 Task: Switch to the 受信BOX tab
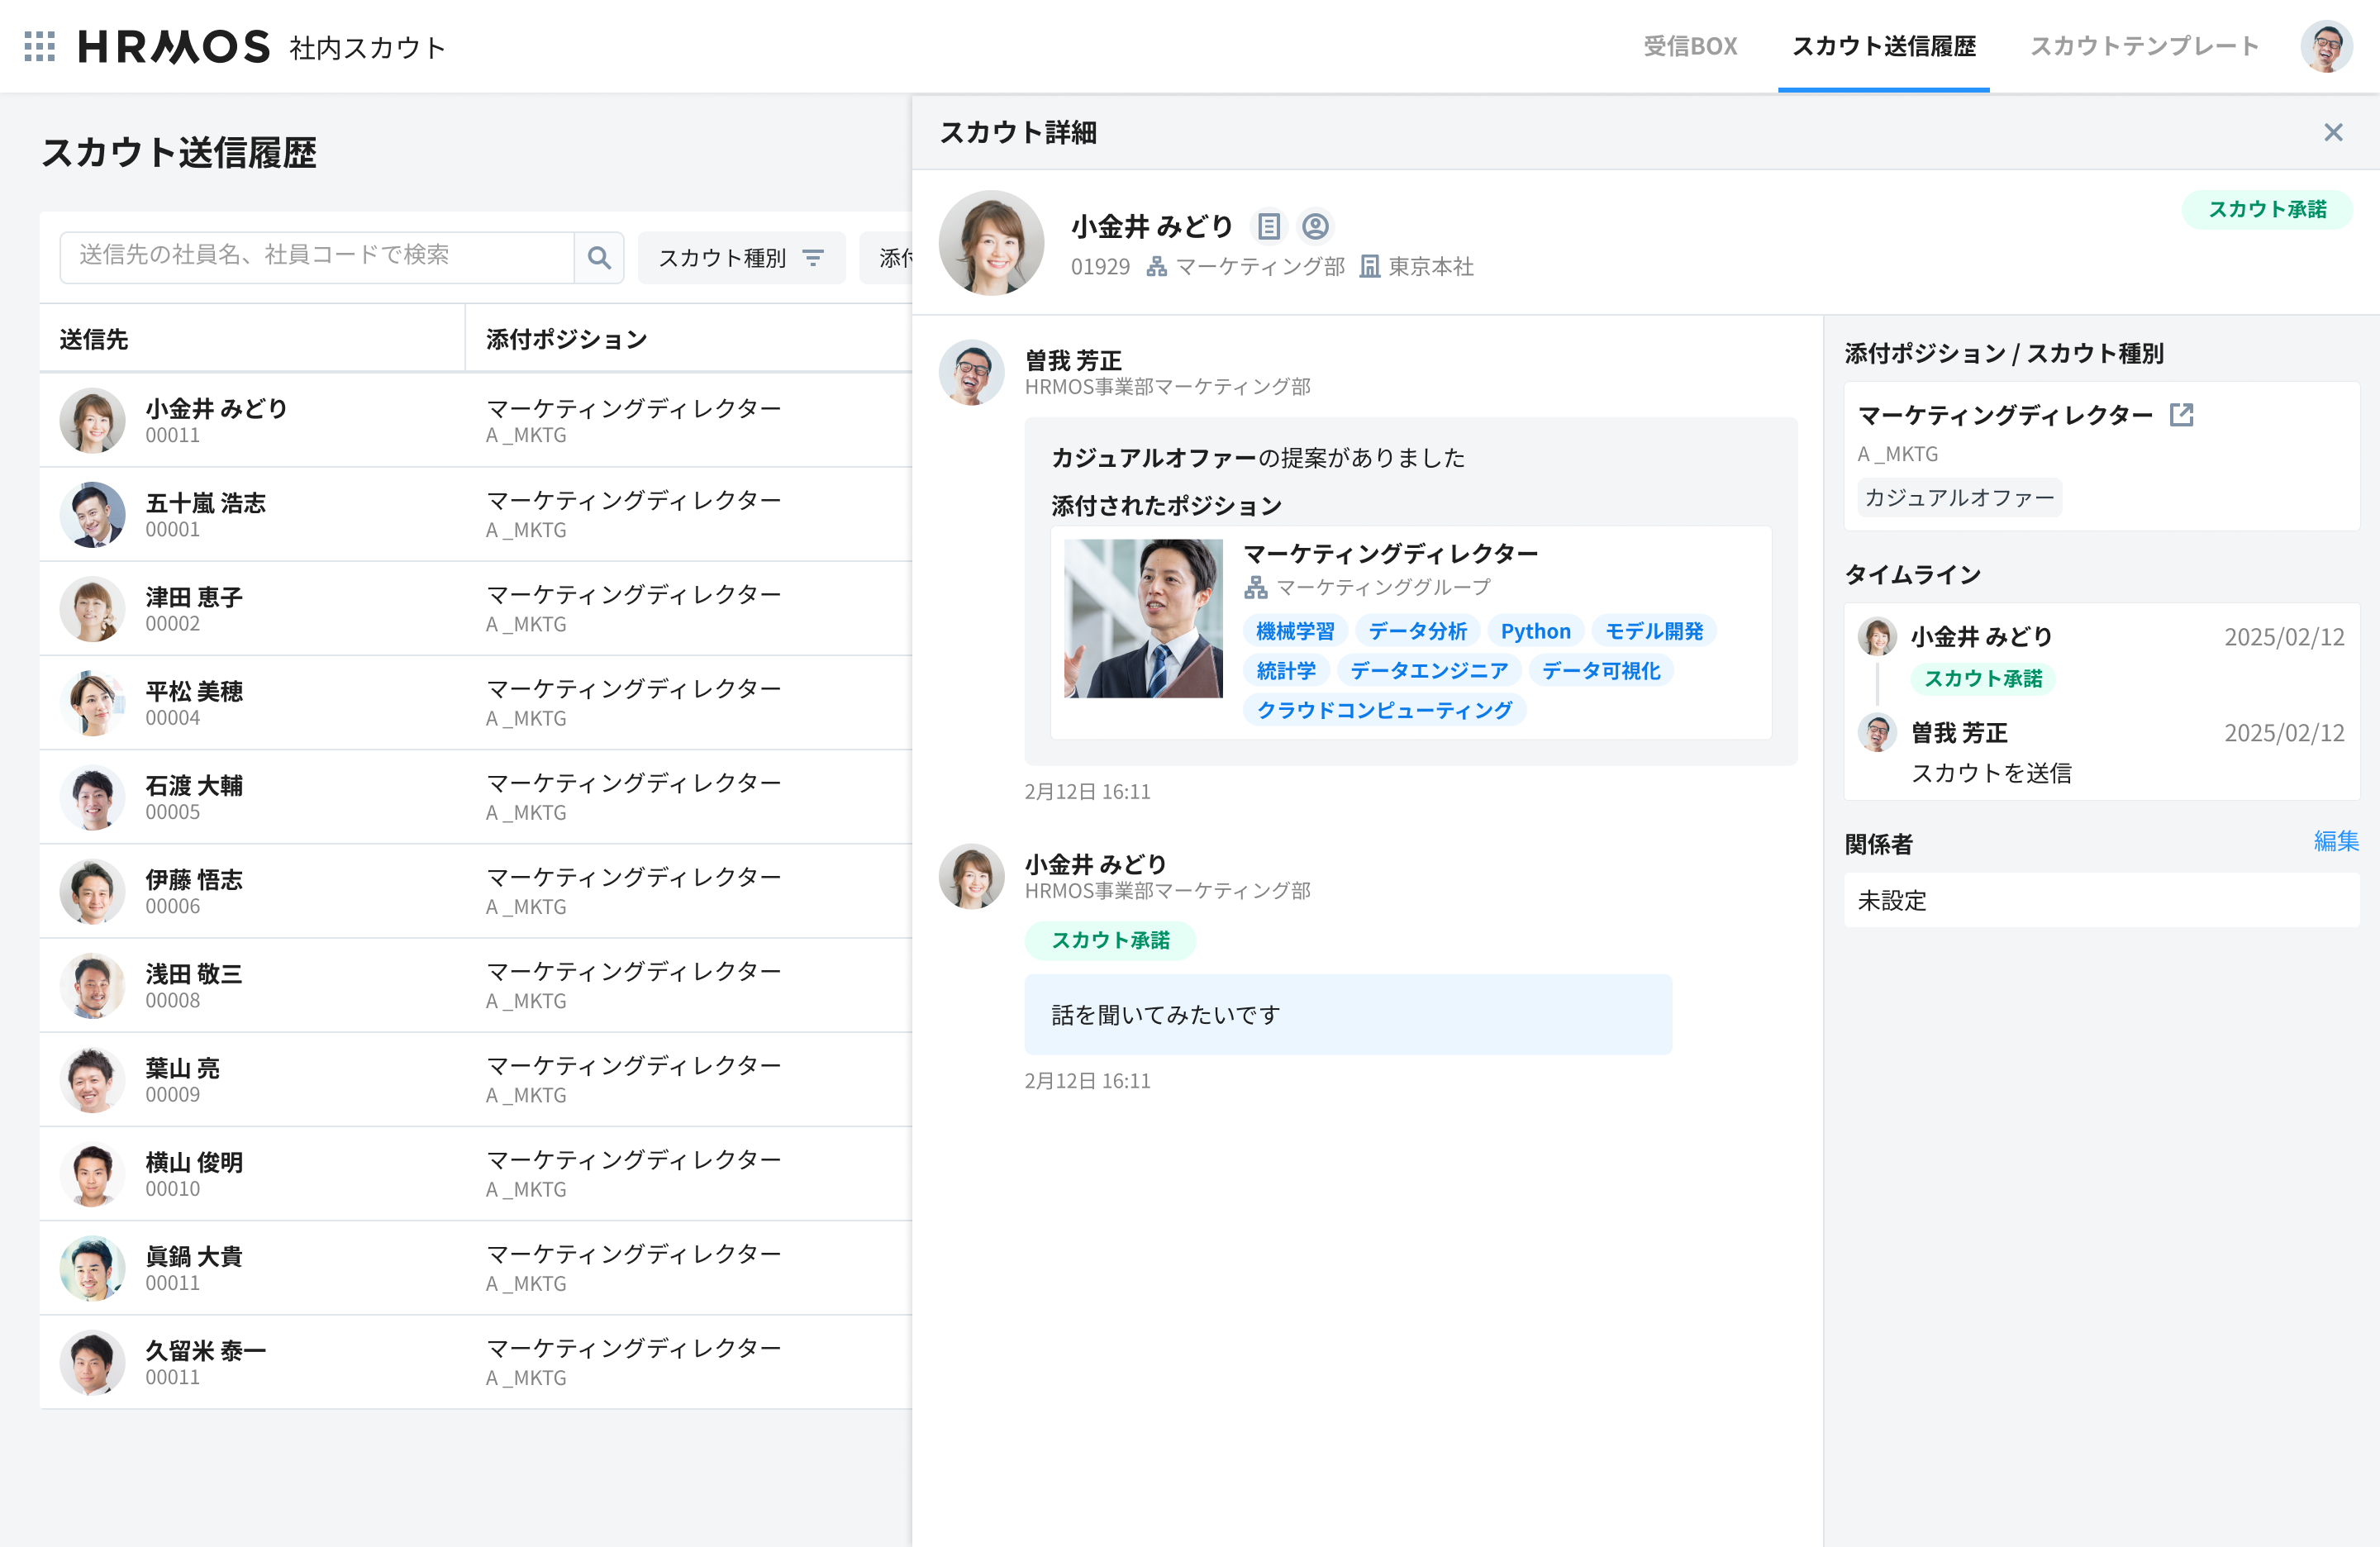click(x=1689, y=46)
